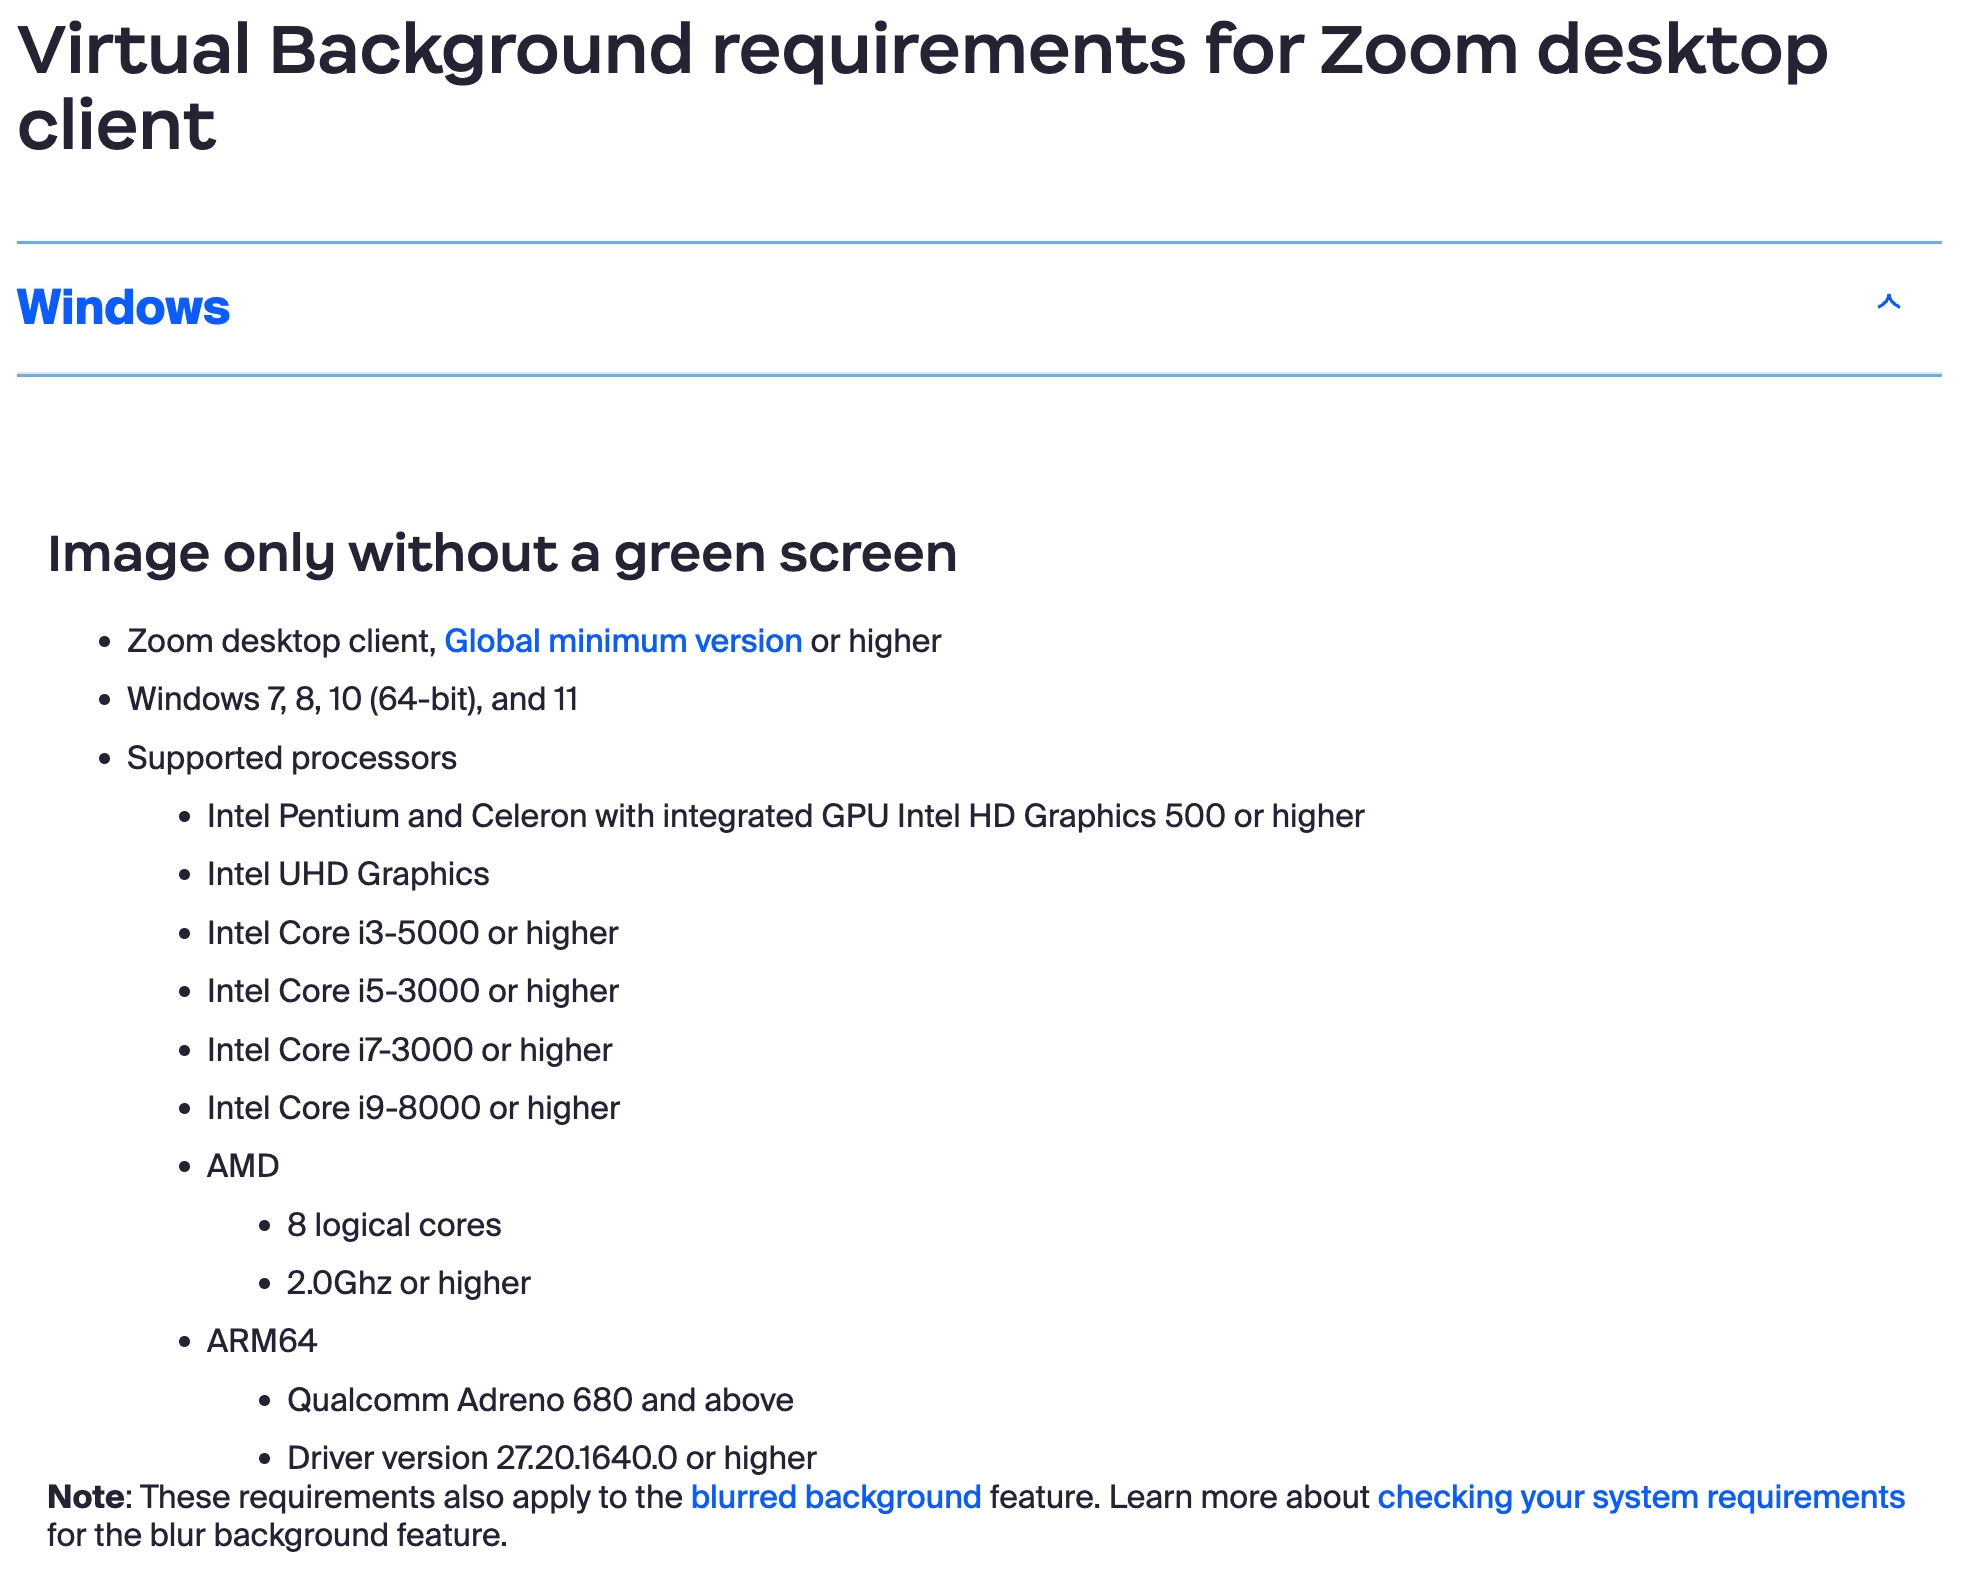1976x1592 pixels.
Task: Click the Windows 7, 8, 10 (64-bit) bullet text
Action: 352,699
